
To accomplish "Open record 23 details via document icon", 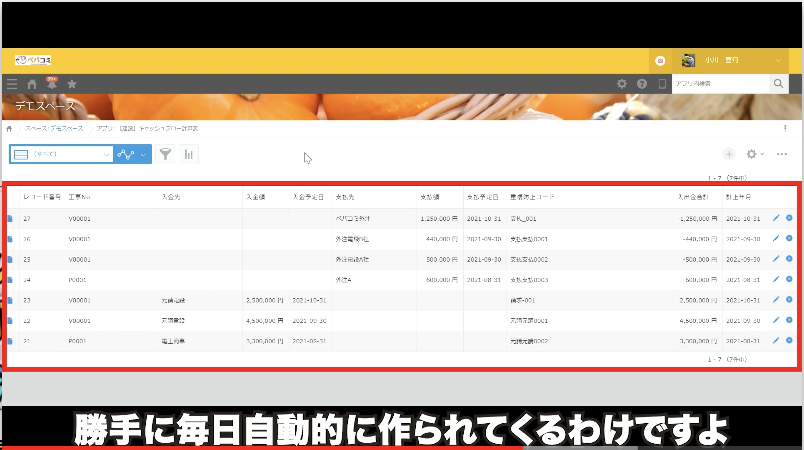I will pyautogui.click(x=11, y=299).
